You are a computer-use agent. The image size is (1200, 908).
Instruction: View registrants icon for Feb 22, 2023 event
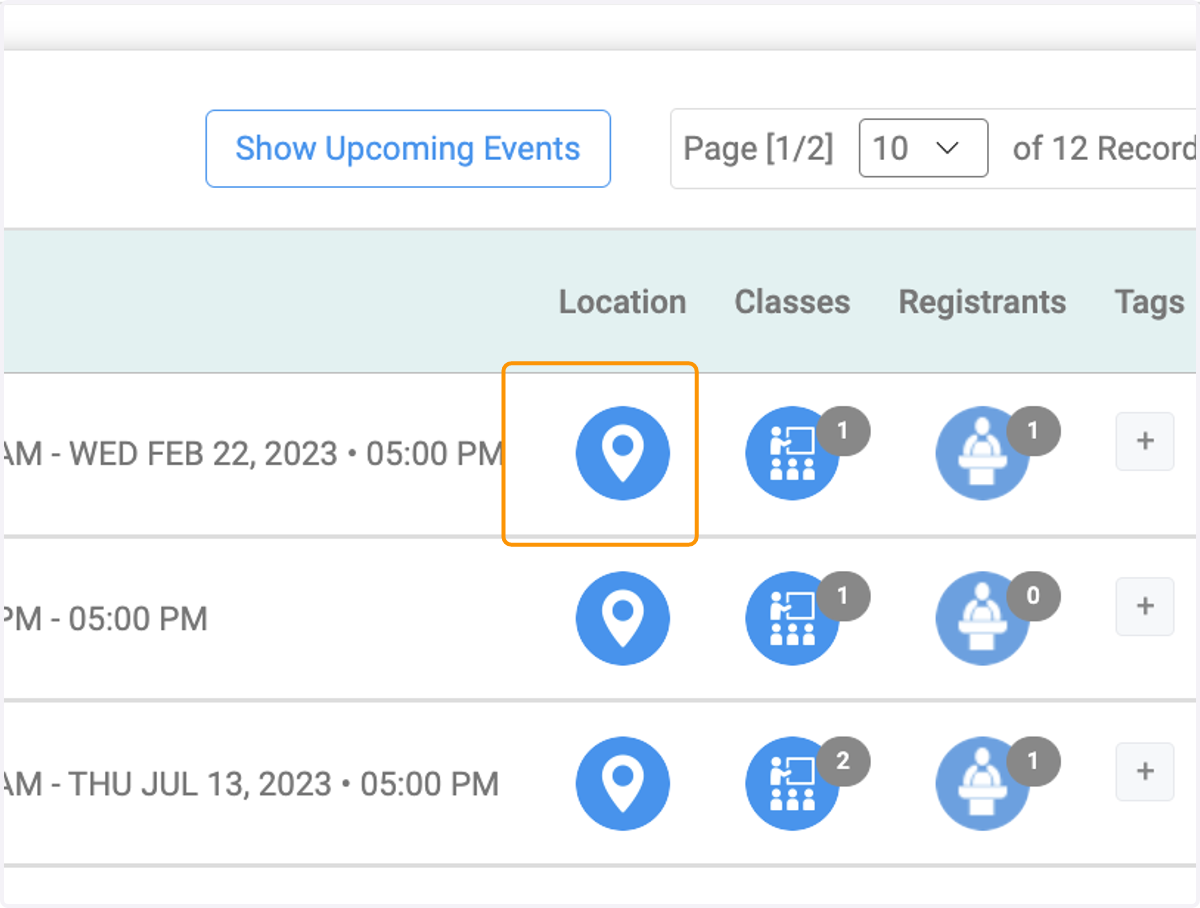click(x=982, y=453)
